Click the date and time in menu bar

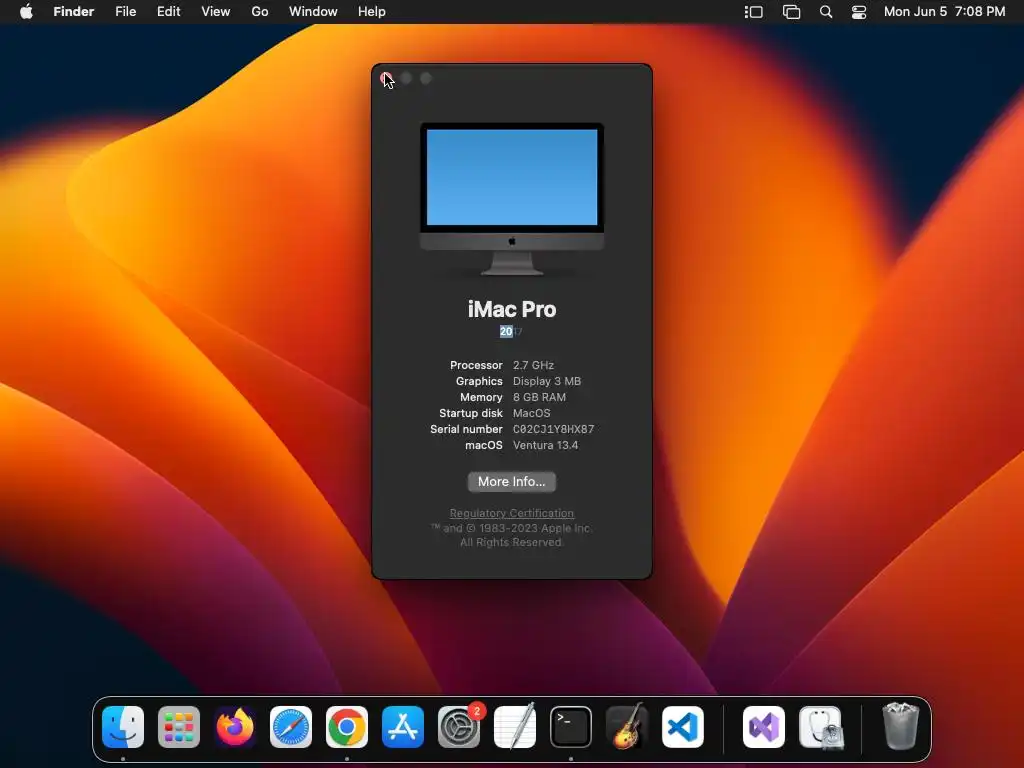(944, 12)
